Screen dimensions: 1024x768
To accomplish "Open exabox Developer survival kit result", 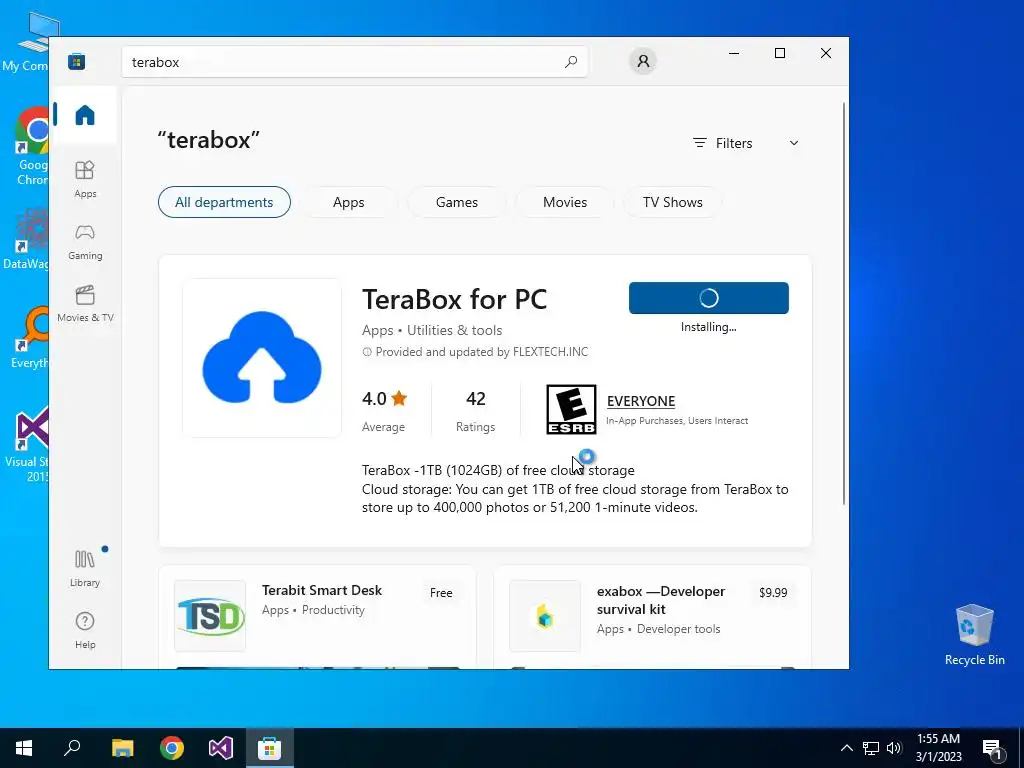I will pyautogui.click(x=652, y=616).
